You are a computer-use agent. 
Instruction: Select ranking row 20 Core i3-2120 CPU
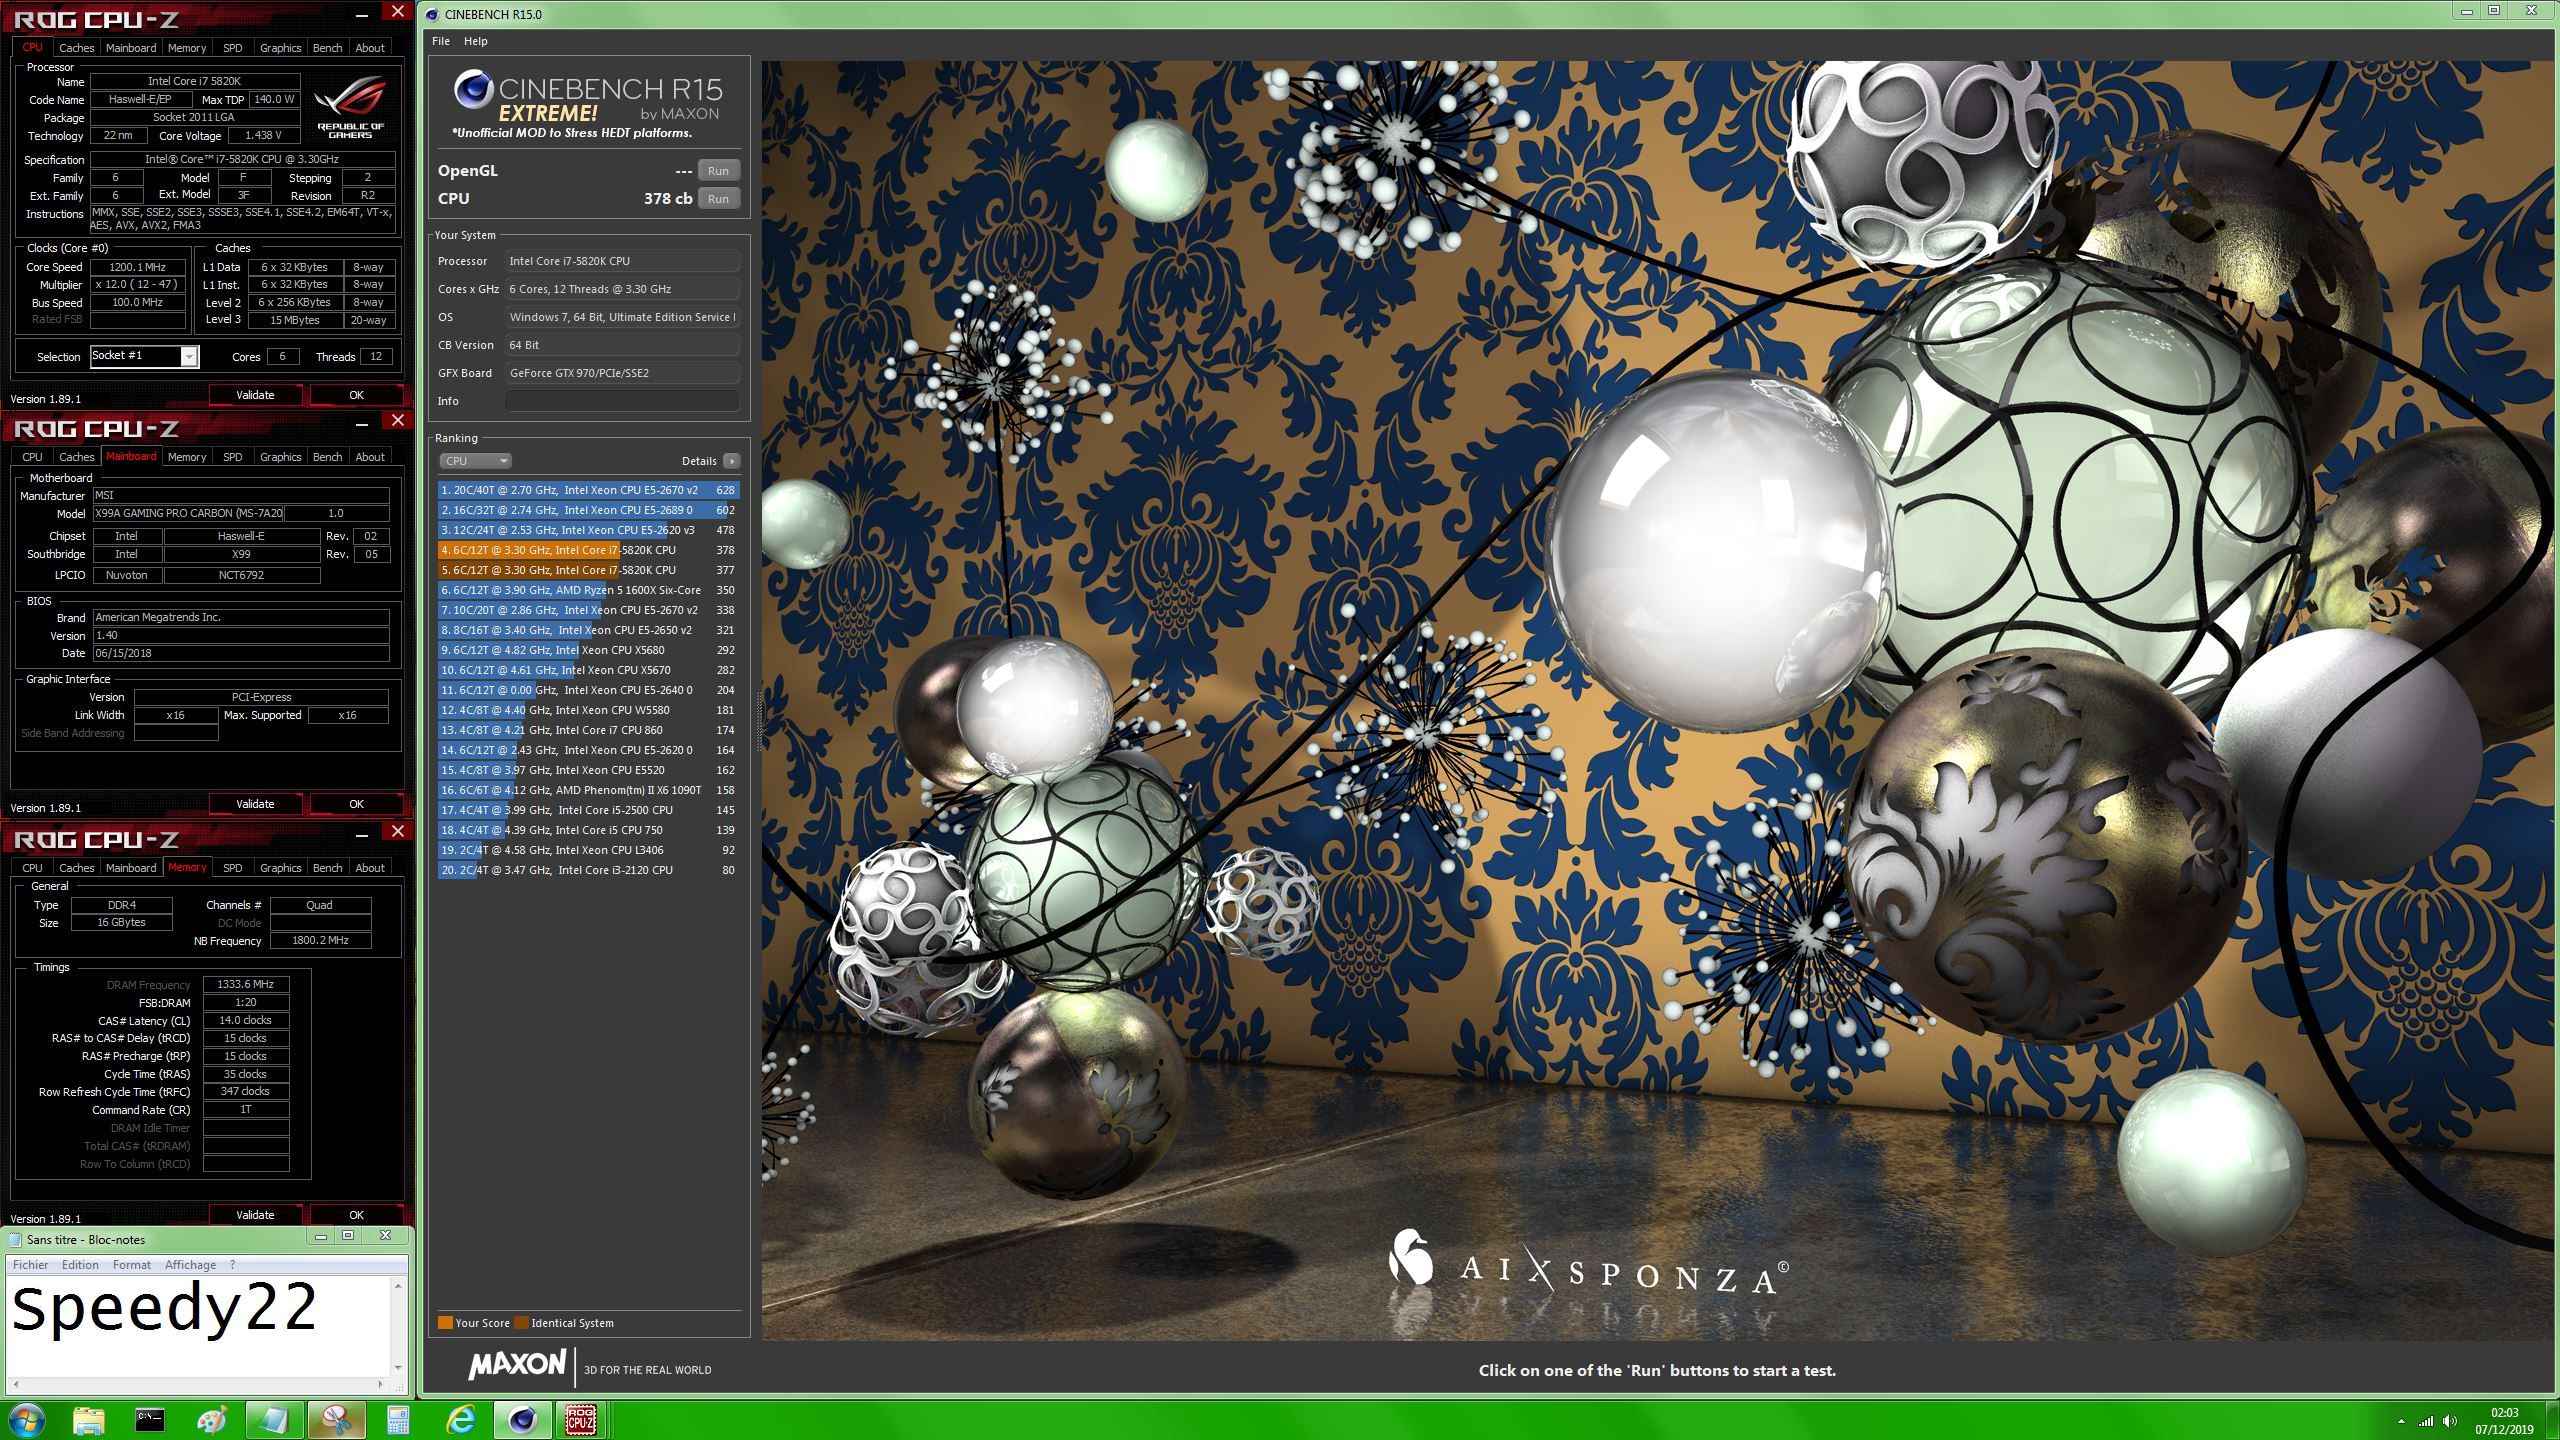point(588,870)
